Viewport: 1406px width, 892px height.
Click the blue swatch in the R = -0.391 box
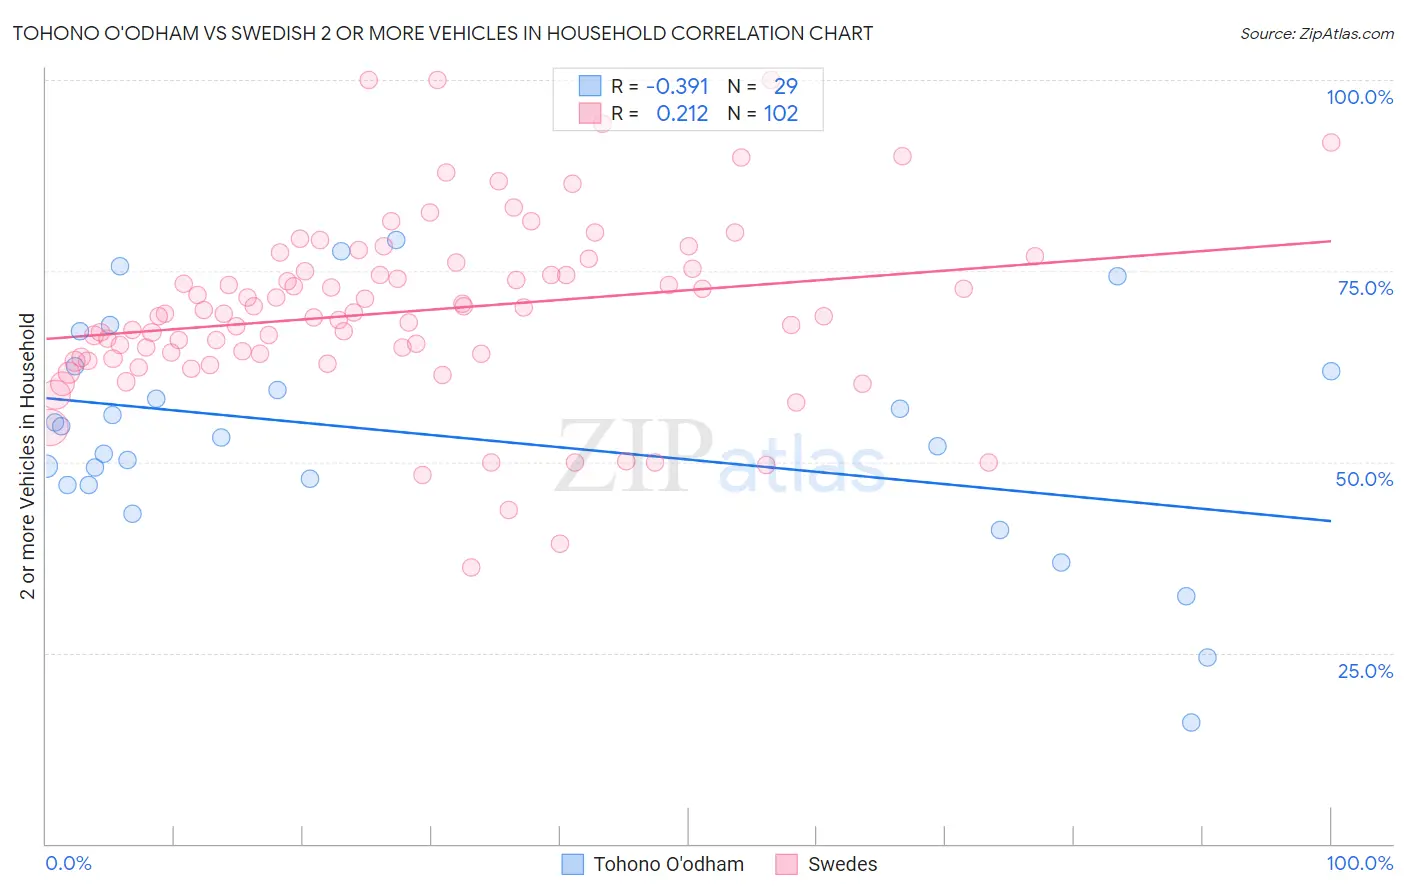click(x=590, y=87)
